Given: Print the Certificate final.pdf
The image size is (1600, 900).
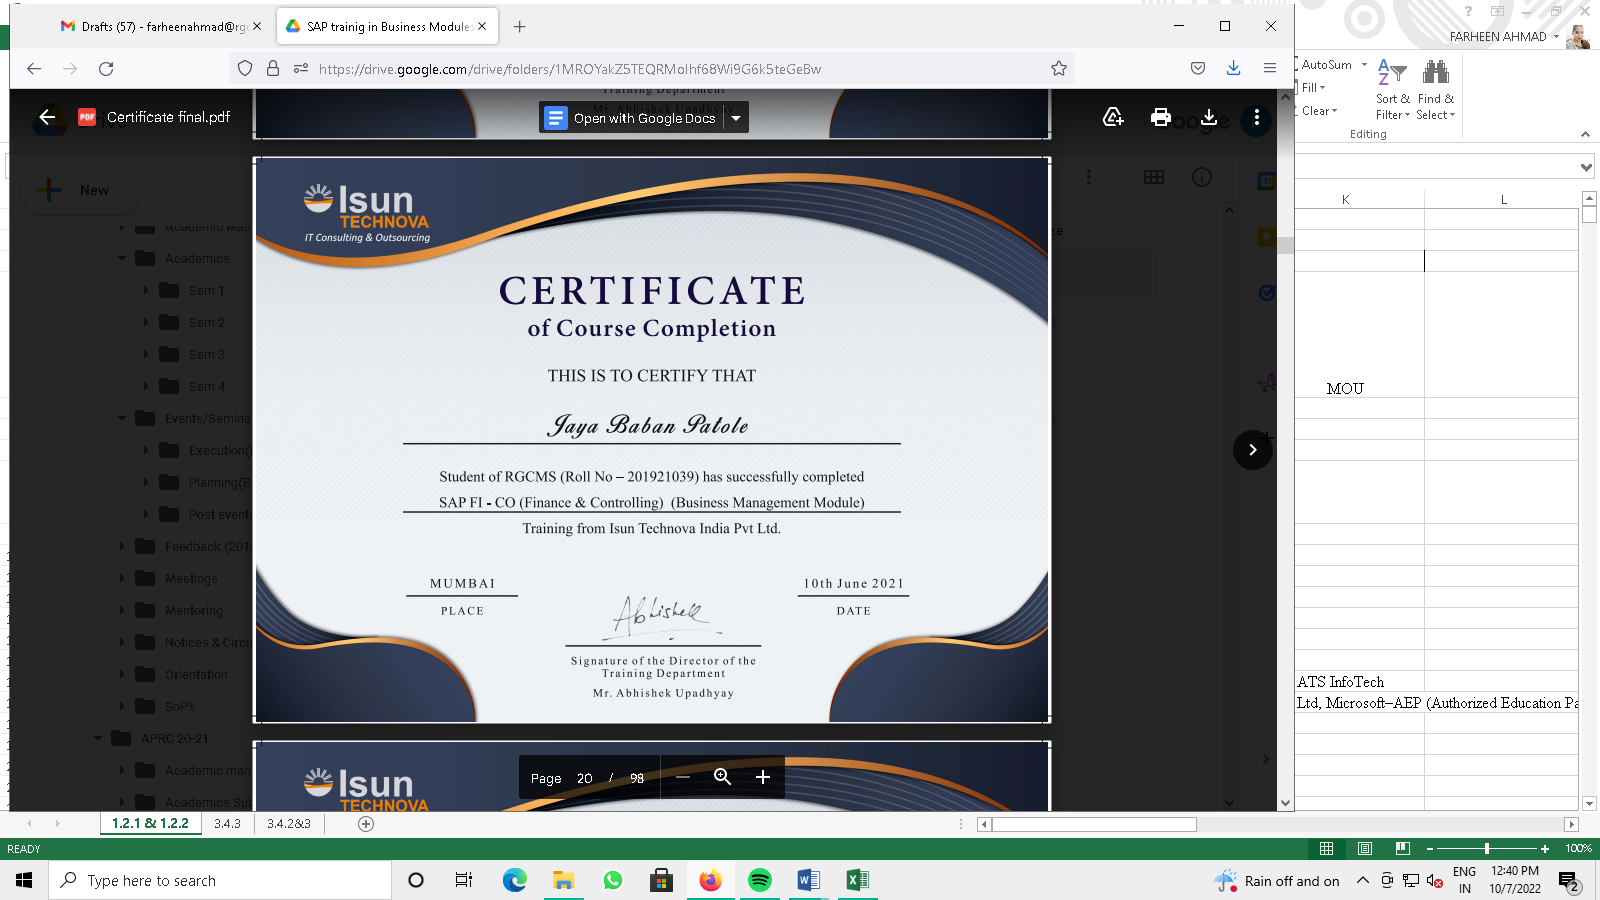Looking at the screenshot, I should (x=1160, y=118).
